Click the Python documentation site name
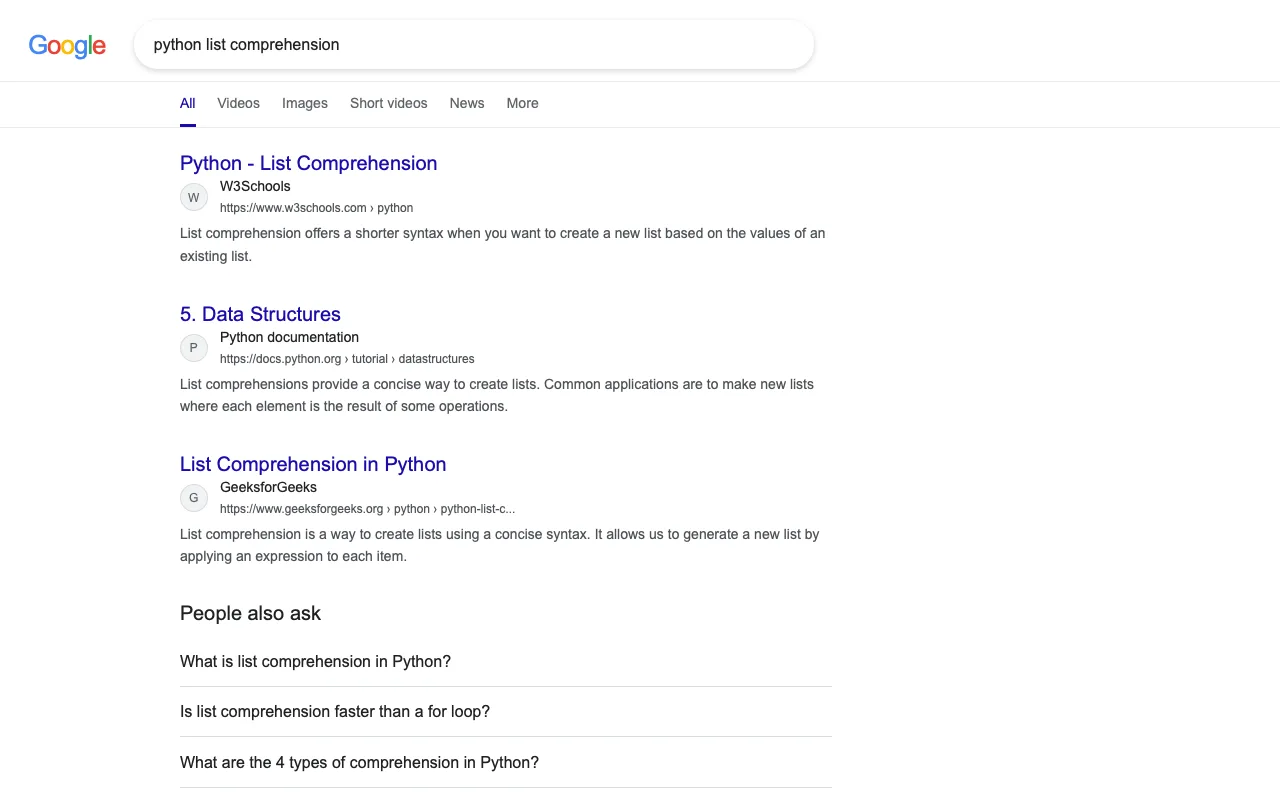The image size is (1280, 800). pyautogui.click(x=289, y=337)
